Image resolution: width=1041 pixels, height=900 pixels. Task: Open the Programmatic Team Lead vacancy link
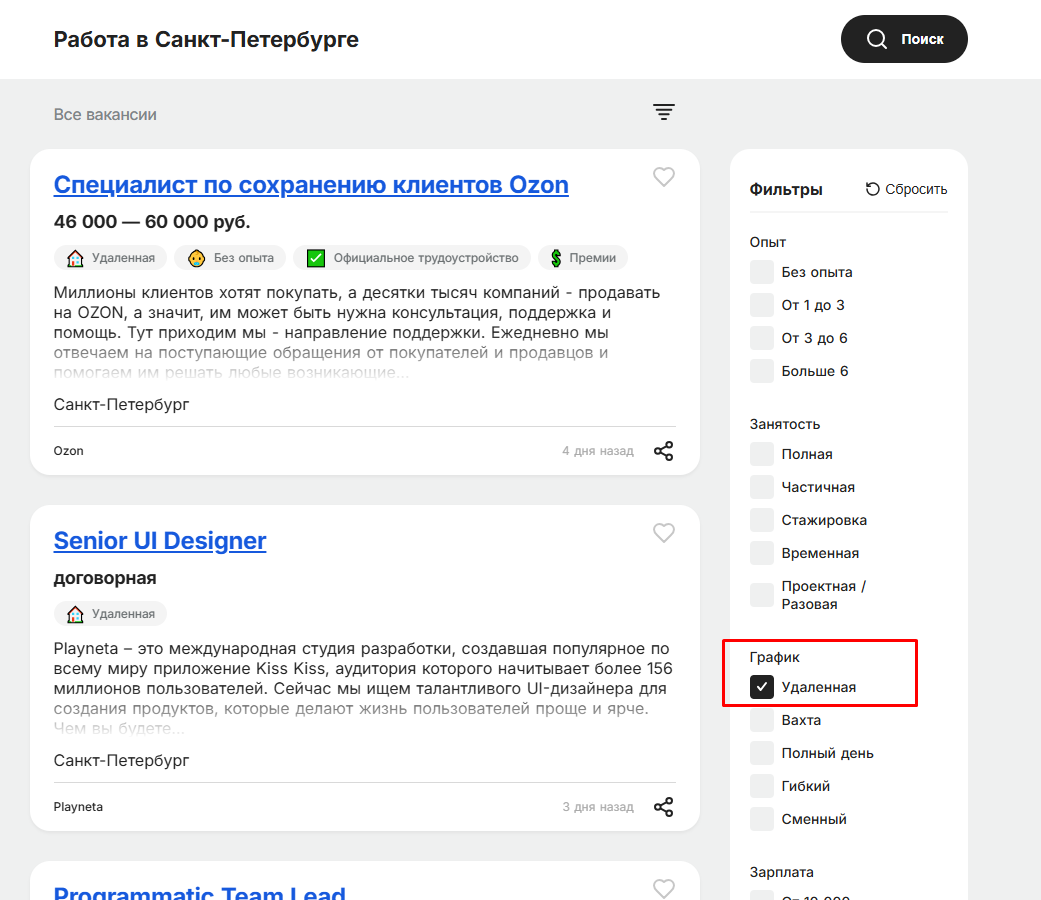(x=199, y=892)
